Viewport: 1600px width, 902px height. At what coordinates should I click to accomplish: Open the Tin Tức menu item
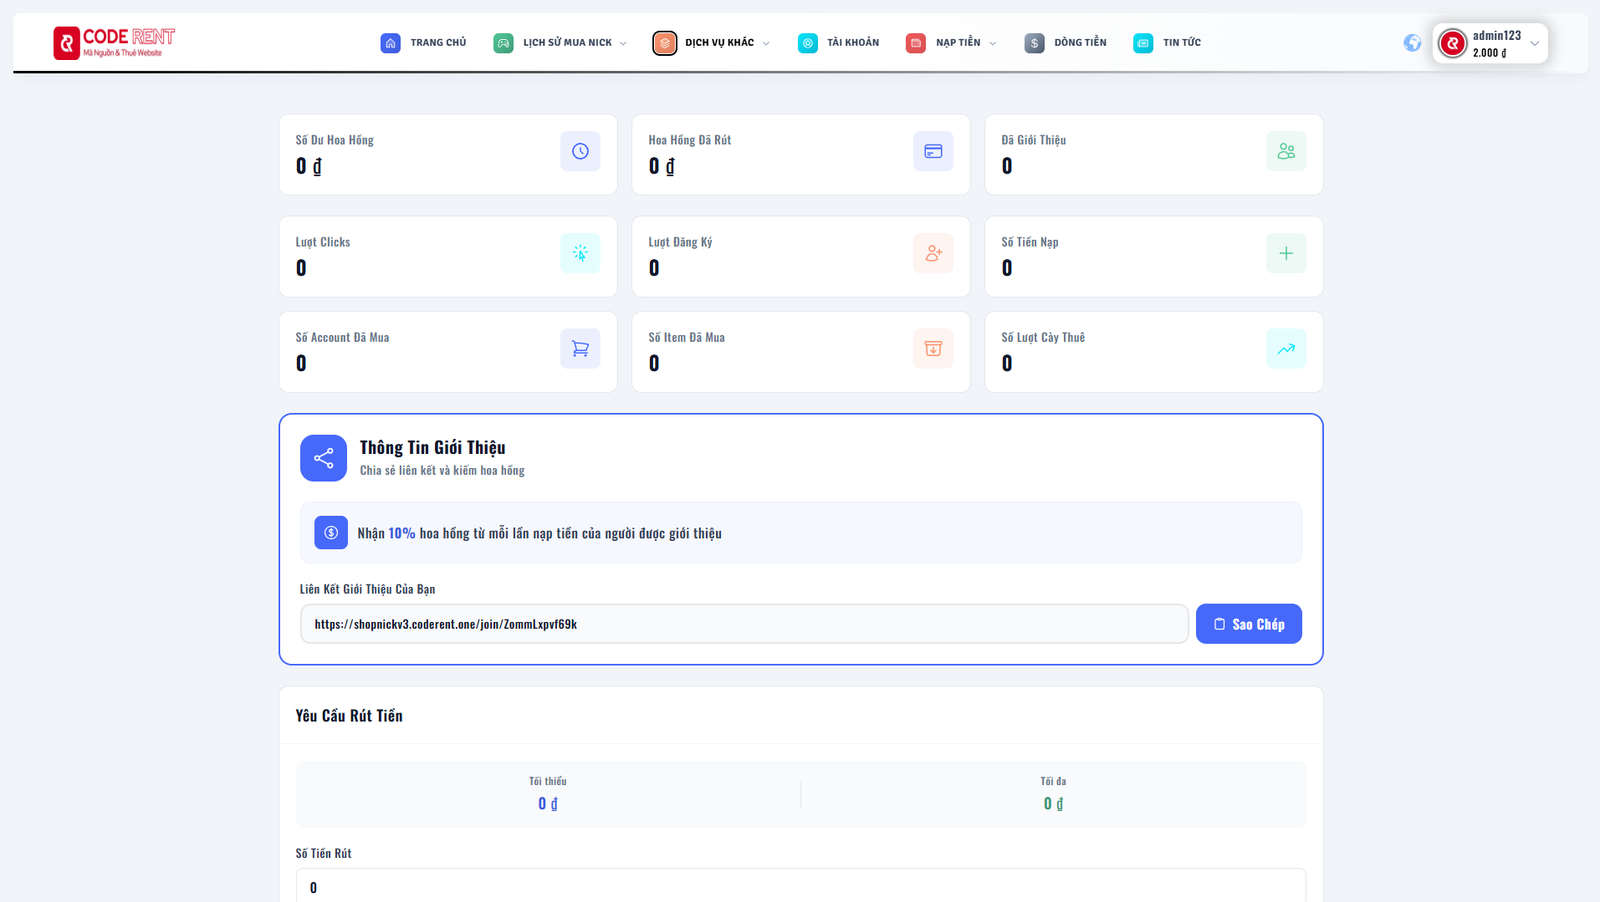click(x=1167, y=43)
